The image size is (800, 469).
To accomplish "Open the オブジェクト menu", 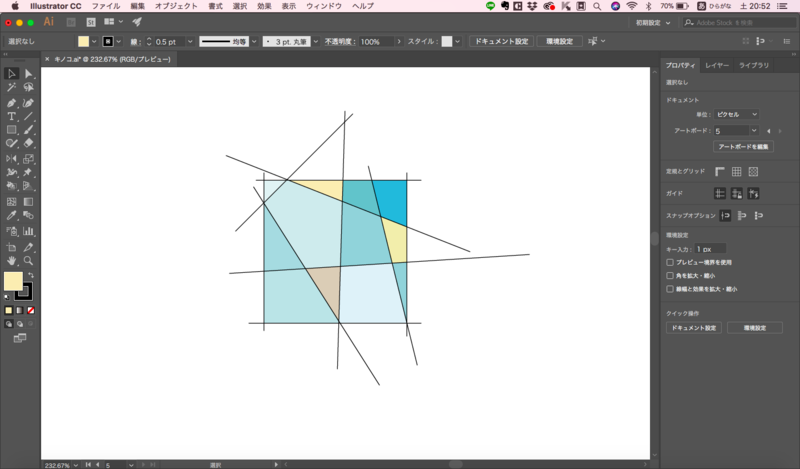I will [x=176, y=6].
